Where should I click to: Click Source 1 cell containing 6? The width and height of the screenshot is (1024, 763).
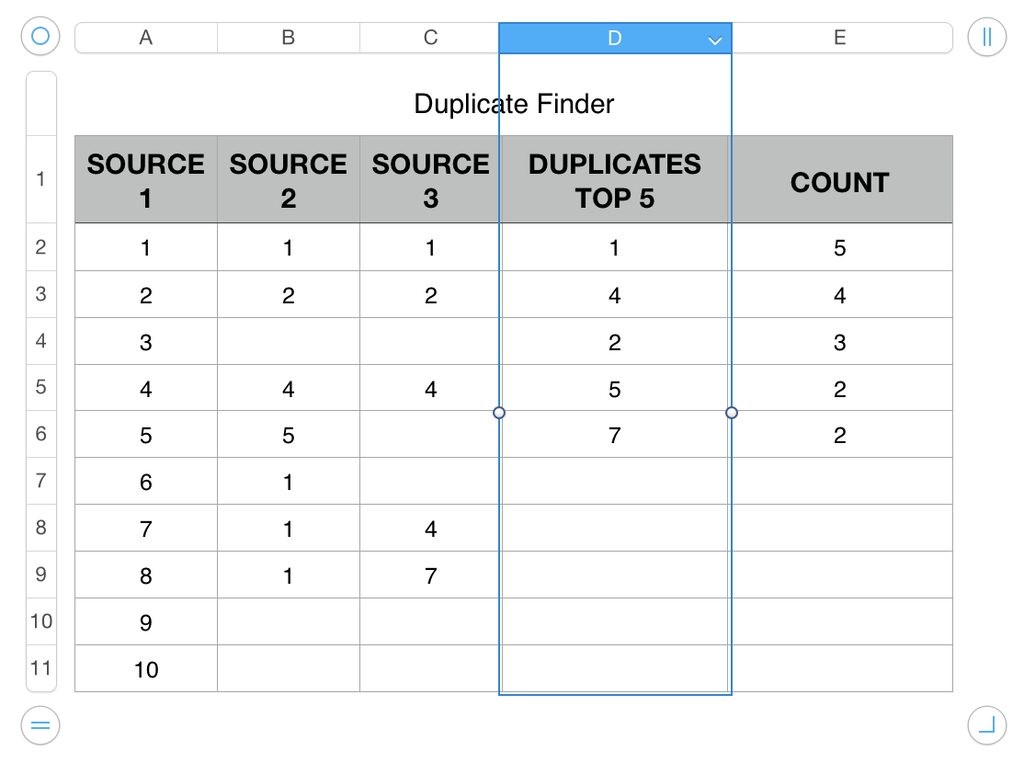(146, 481)
